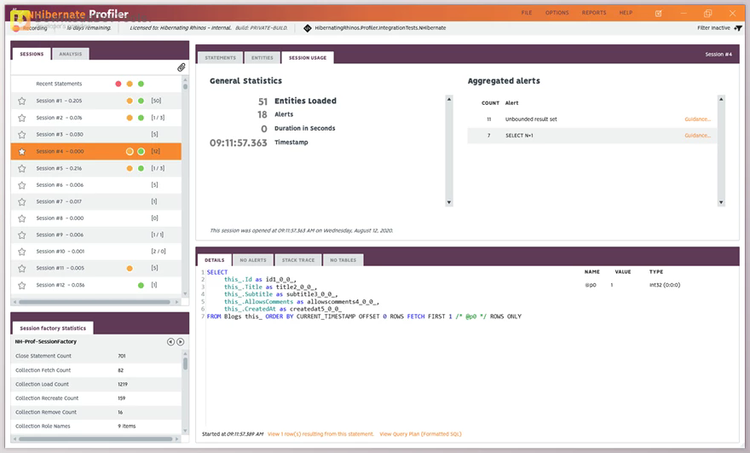Click the Filter Inactive label
The width and height of the screenshot is (750, 453).
coord(714,28)
